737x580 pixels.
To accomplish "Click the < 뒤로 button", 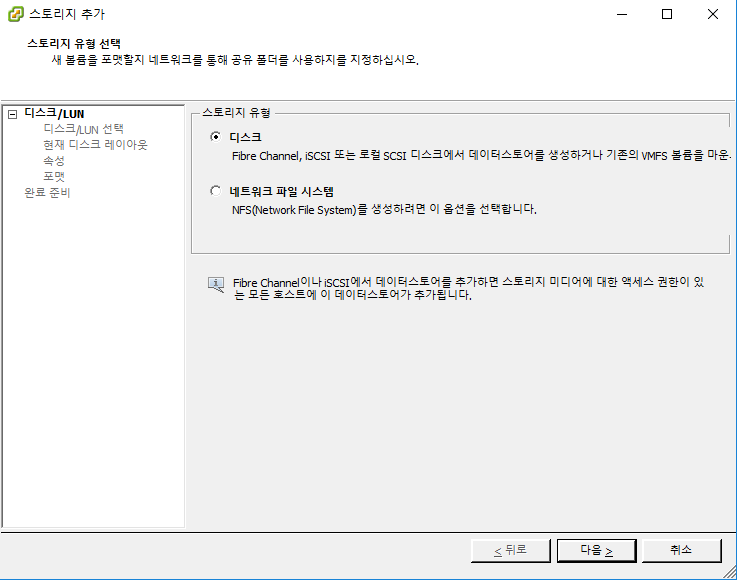I will (x=510, y=550).
